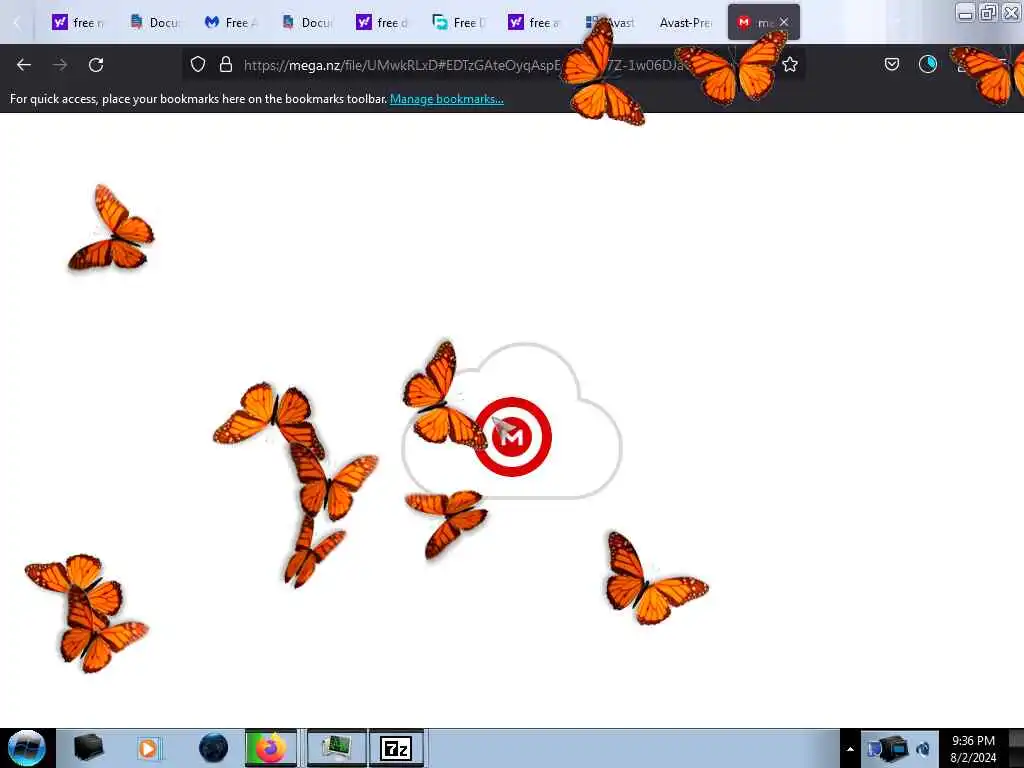1024x768 pixels.
Task: Switch to the Yahoo 'free a' tab
Action: point(534,22)
